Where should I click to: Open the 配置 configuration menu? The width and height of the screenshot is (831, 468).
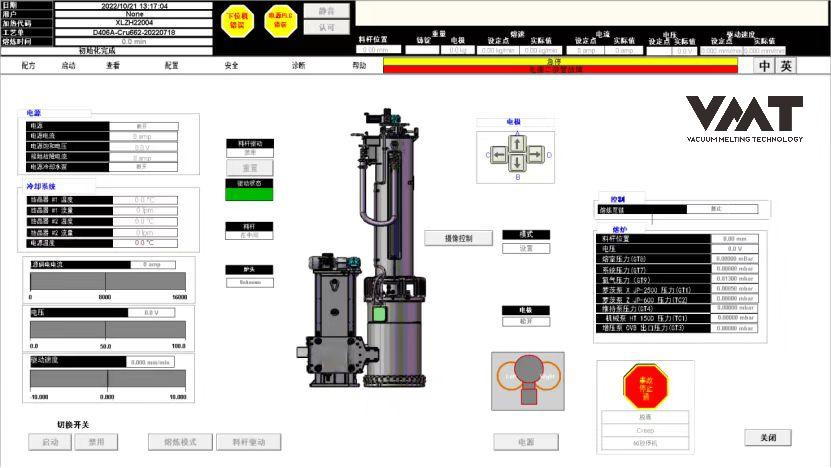(x=172, y=66)
